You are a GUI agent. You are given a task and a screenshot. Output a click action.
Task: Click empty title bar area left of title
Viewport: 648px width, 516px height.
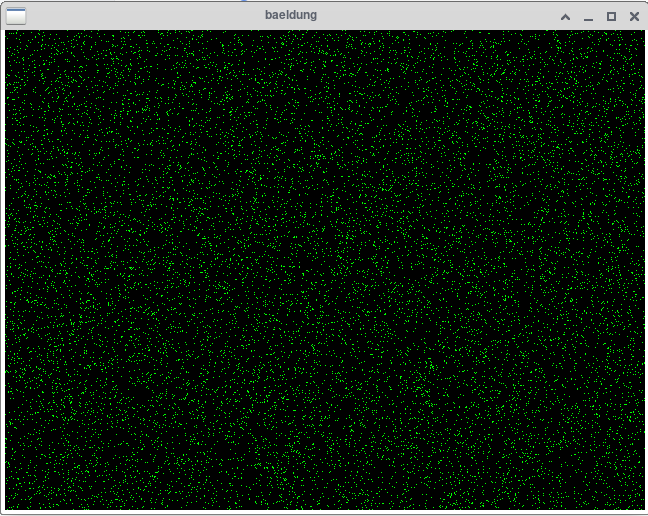tap(140, 15)
